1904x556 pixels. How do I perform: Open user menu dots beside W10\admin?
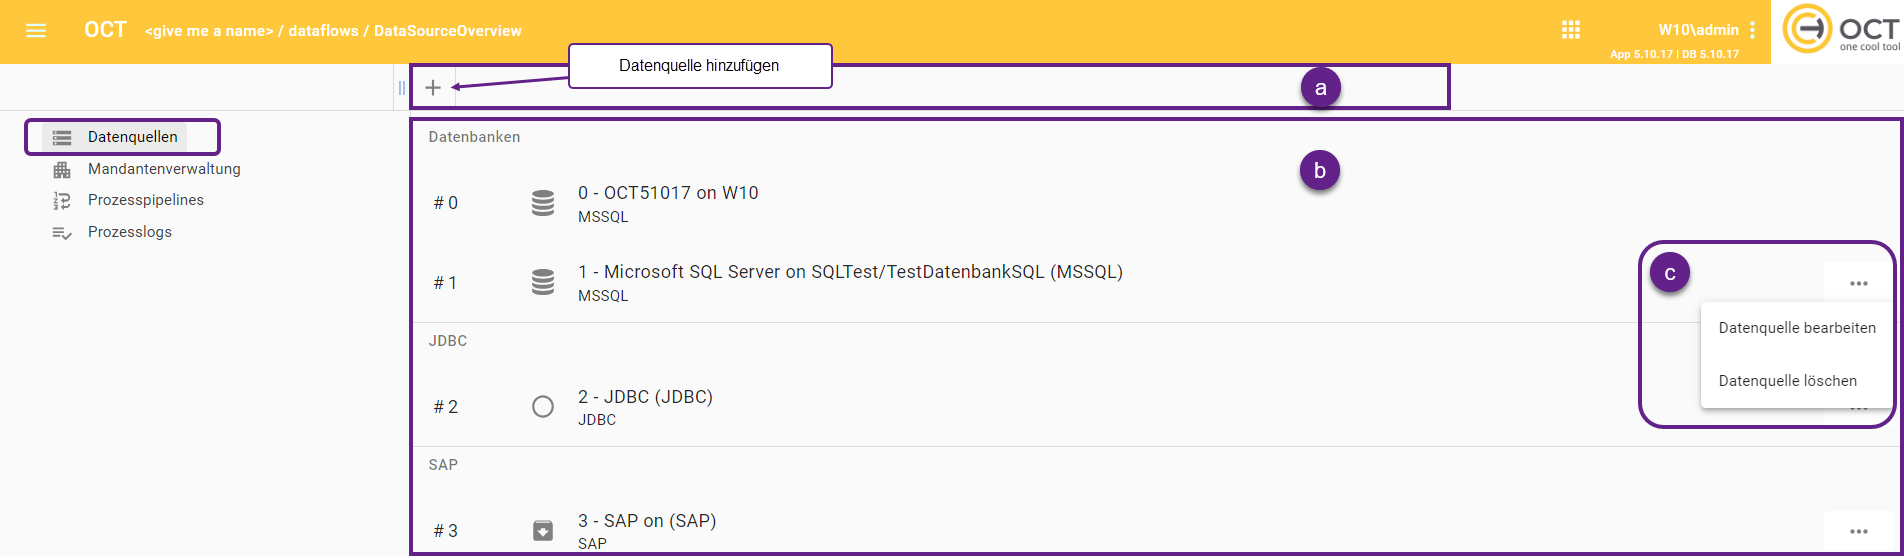tap(1752, 30)
